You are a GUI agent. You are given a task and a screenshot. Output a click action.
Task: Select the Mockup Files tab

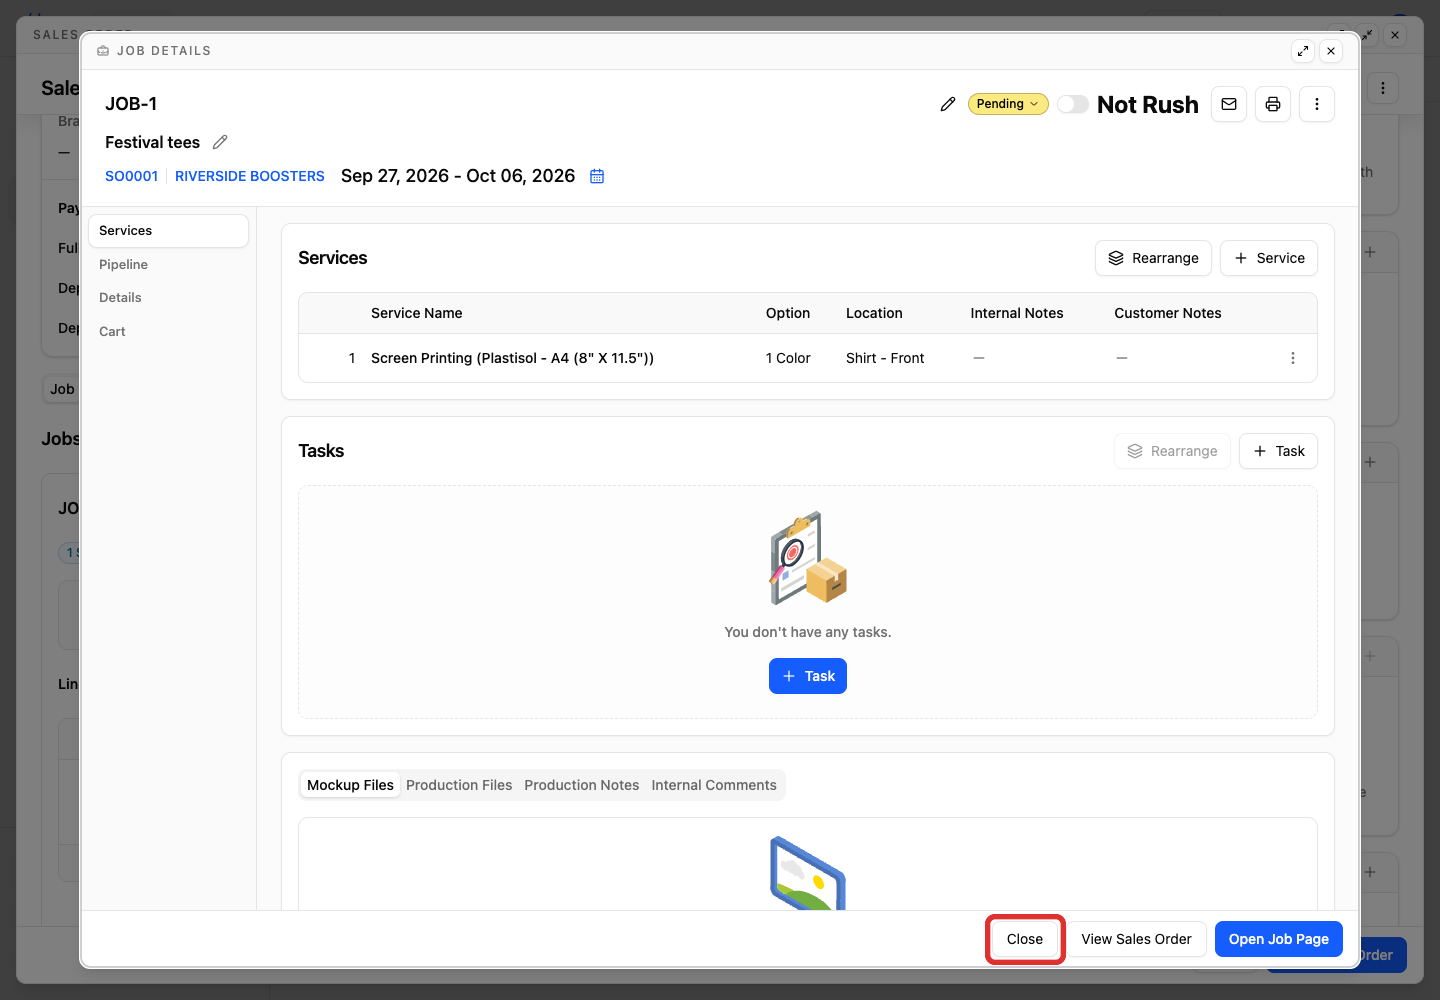point(350,785)
